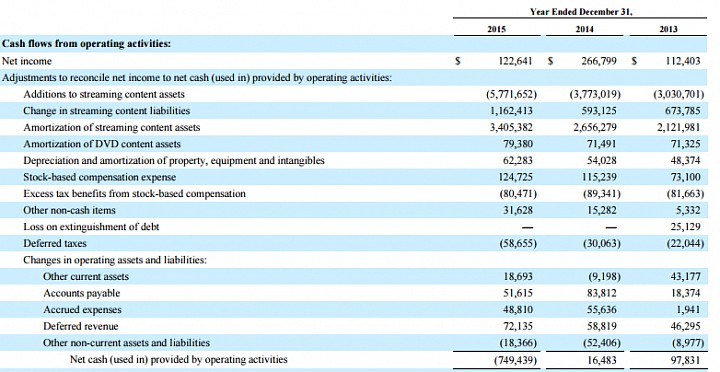Click the 2015 column header
The image size is (720, 372).
(496, 29)
